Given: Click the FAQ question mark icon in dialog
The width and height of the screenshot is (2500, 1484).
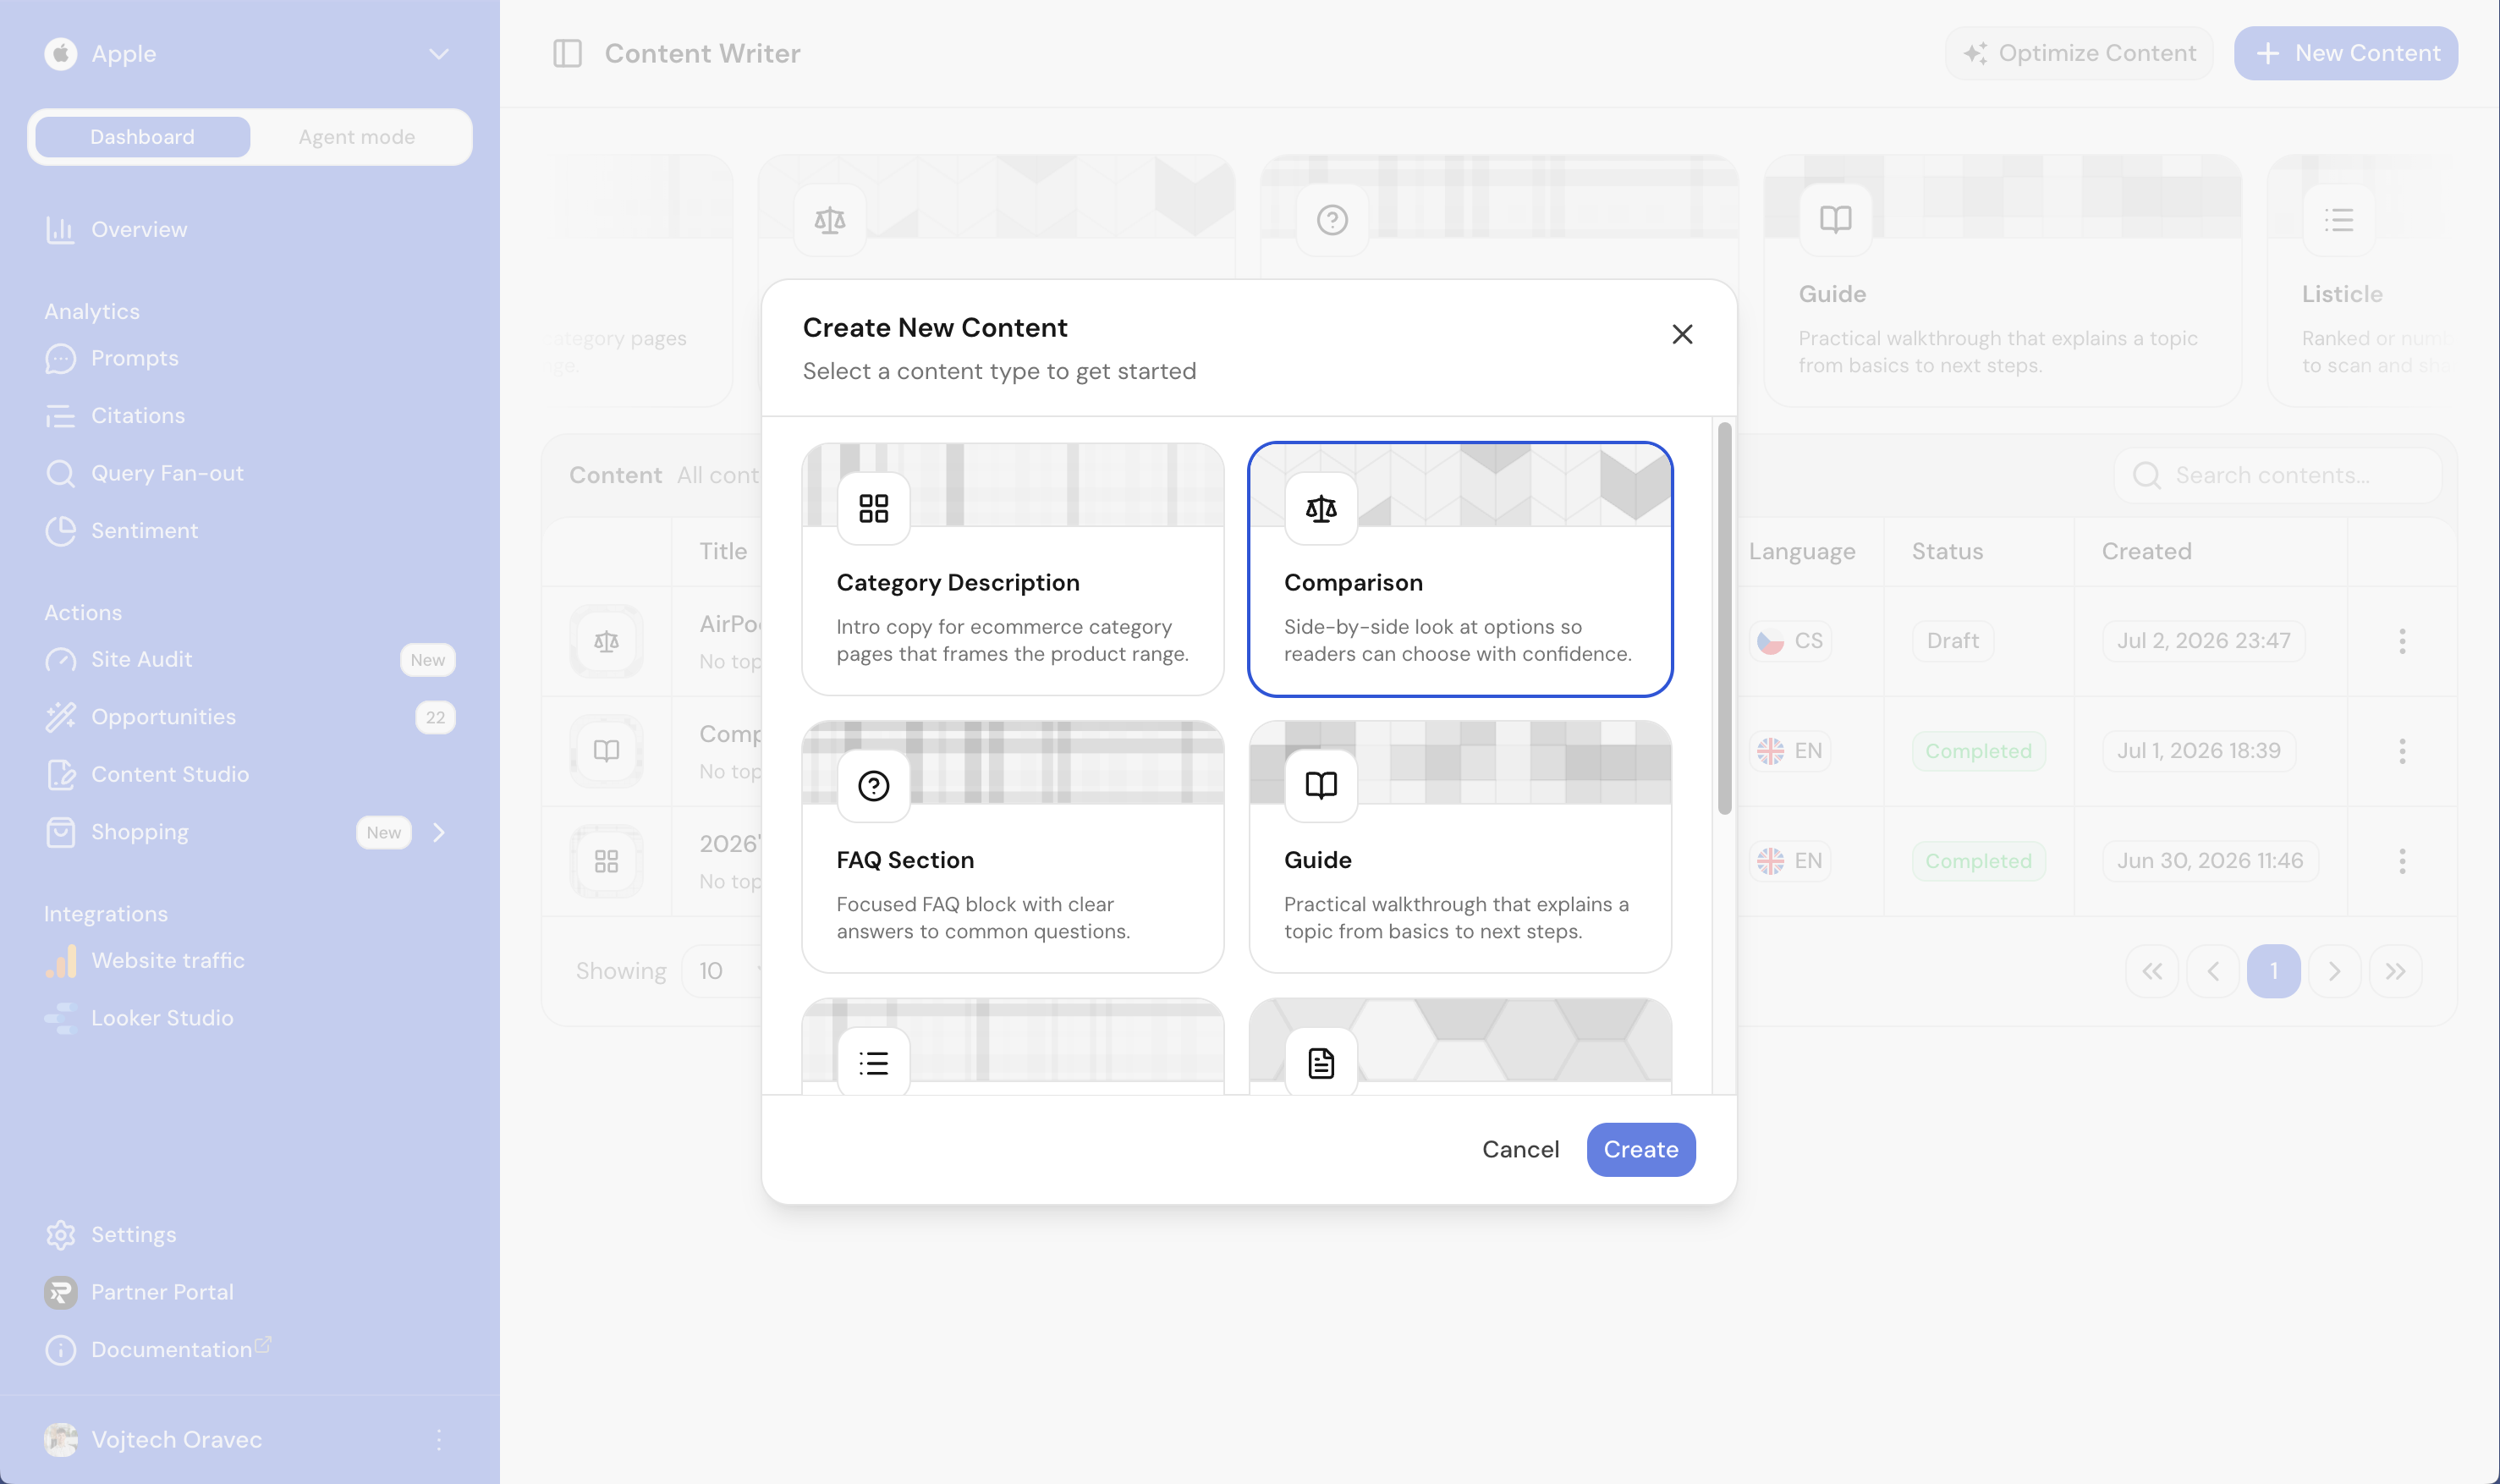Looking at the screenshot, I should [873, 786].
